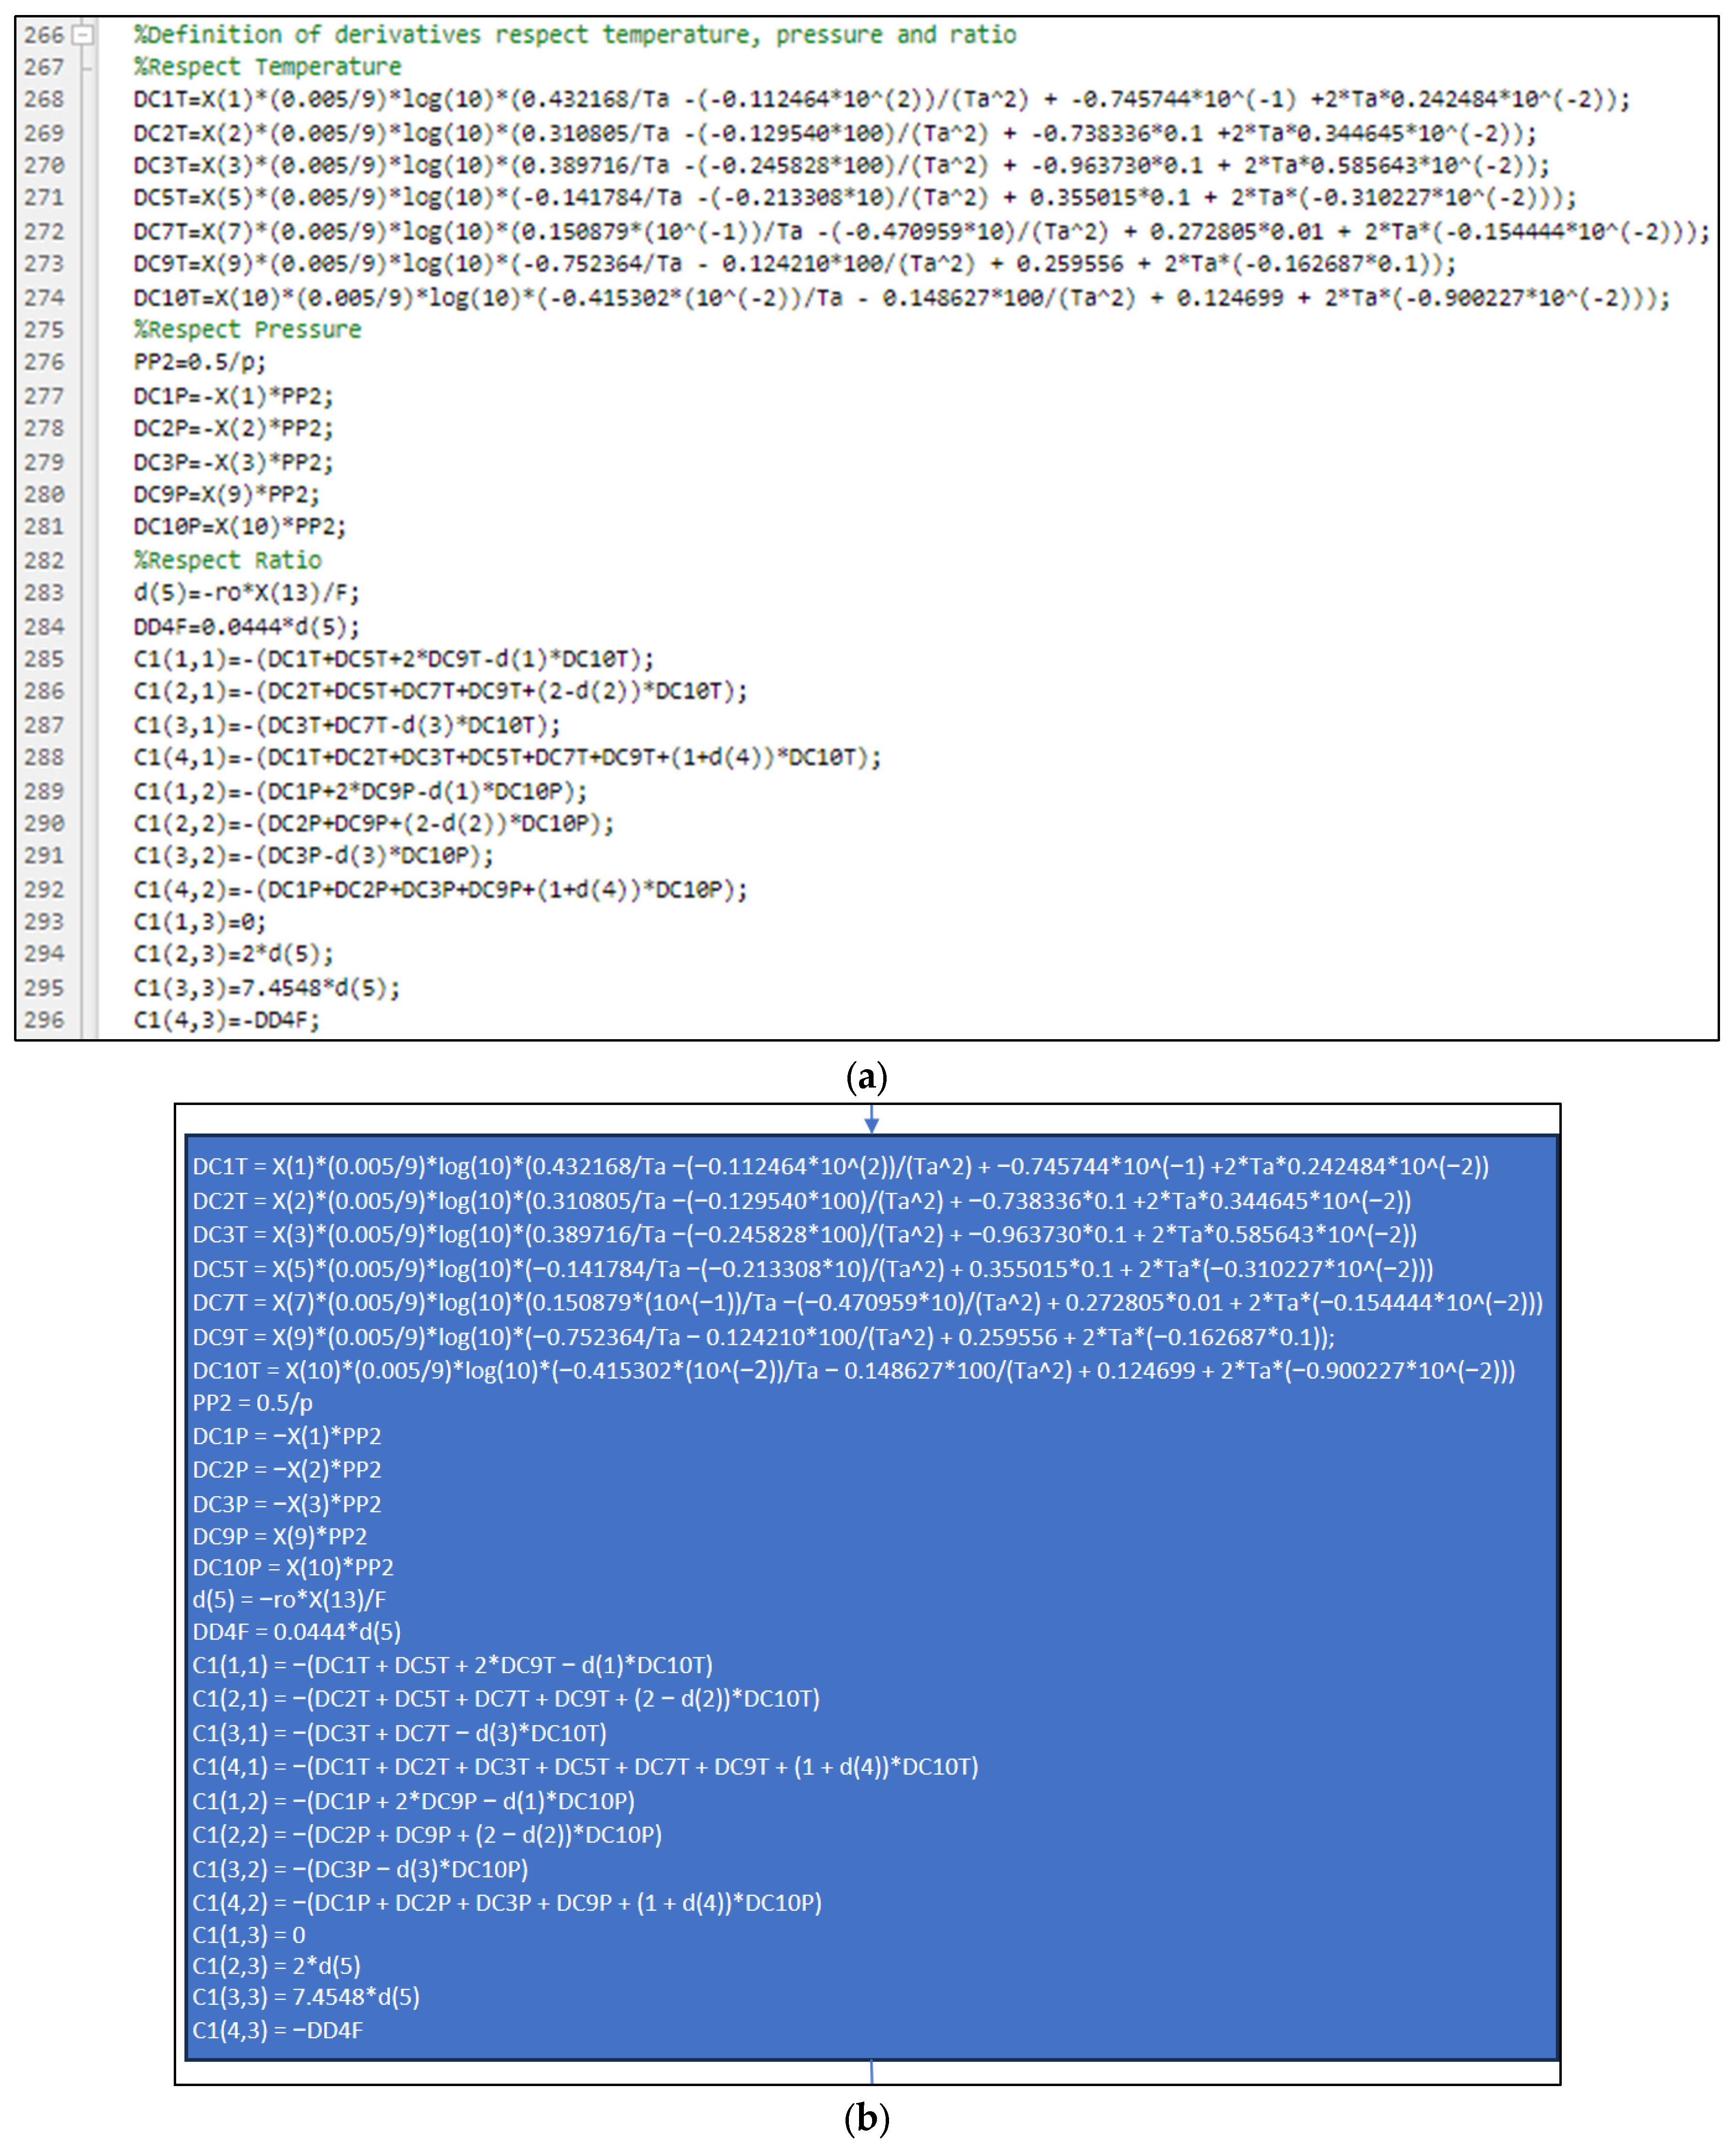1736x2149 pixels.
Task: Click line number 296 in gutter
Action: (x=44, y=1021)
